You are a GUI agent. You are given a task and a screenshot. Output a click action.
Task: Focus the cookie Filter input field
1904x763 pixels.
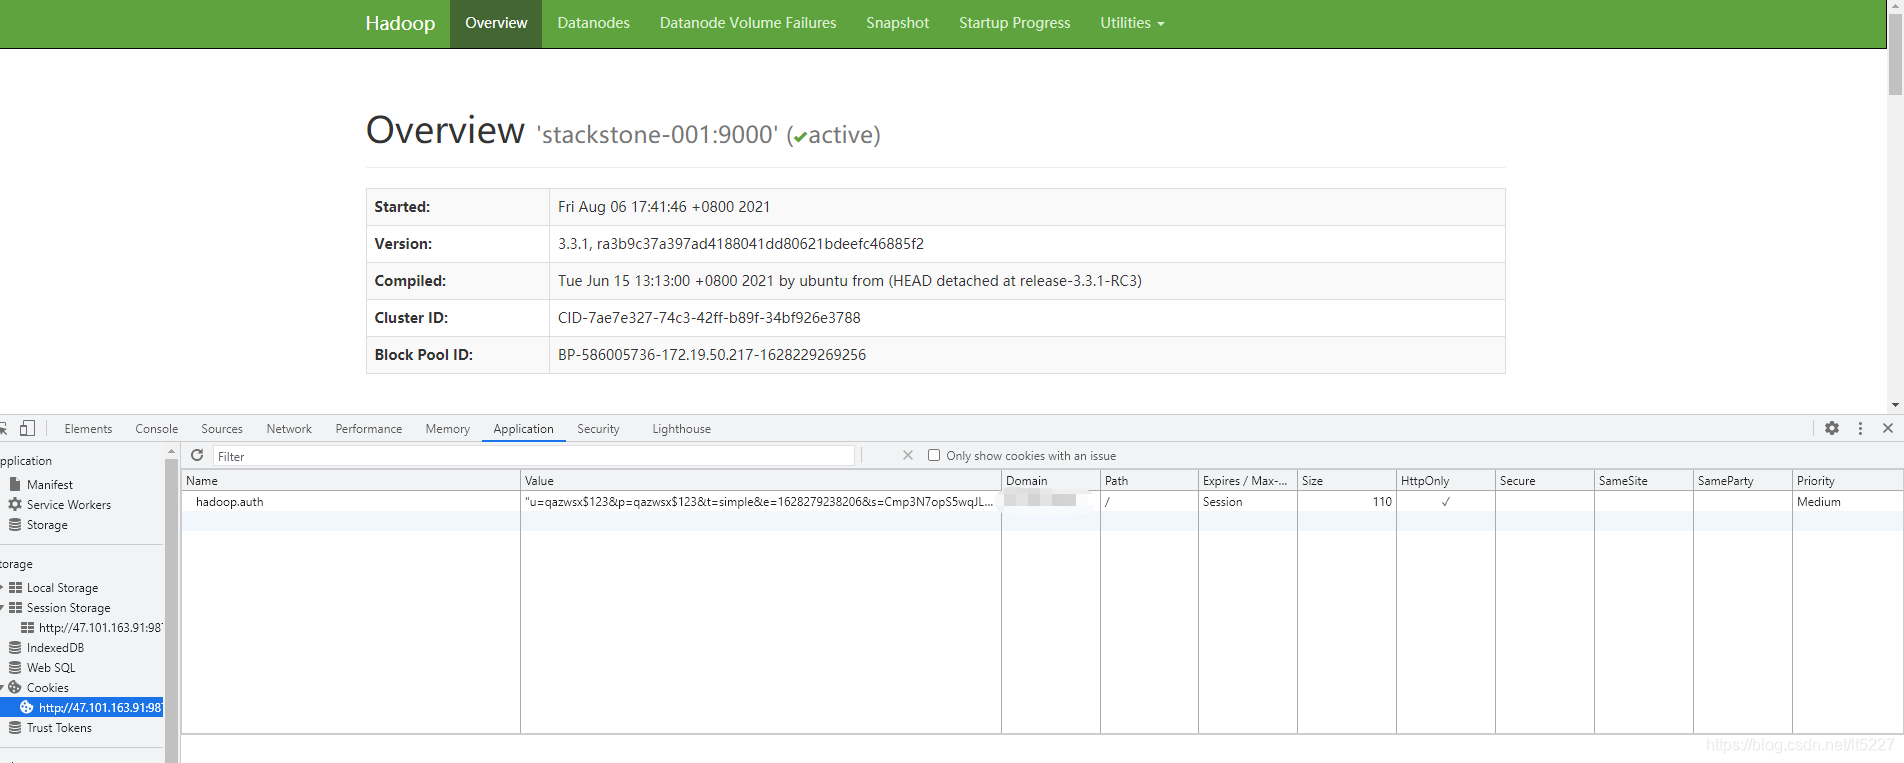tap(534, 456)
